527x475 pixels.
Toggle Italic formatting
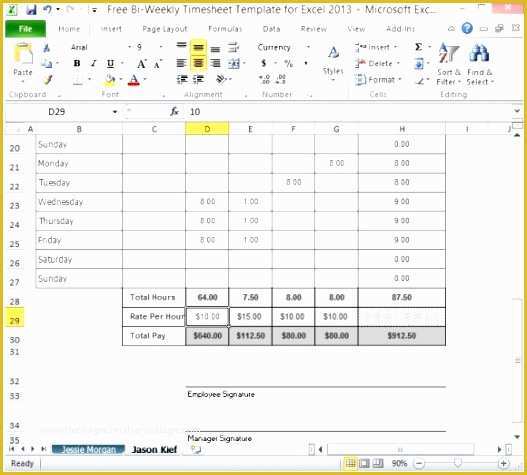(93, 63)
